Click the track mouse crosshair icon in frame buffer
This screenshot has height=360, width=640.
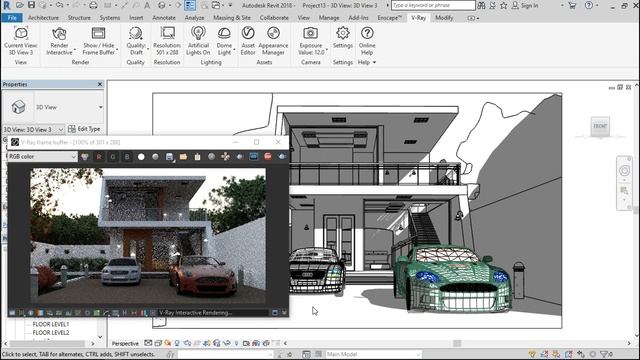225,157
